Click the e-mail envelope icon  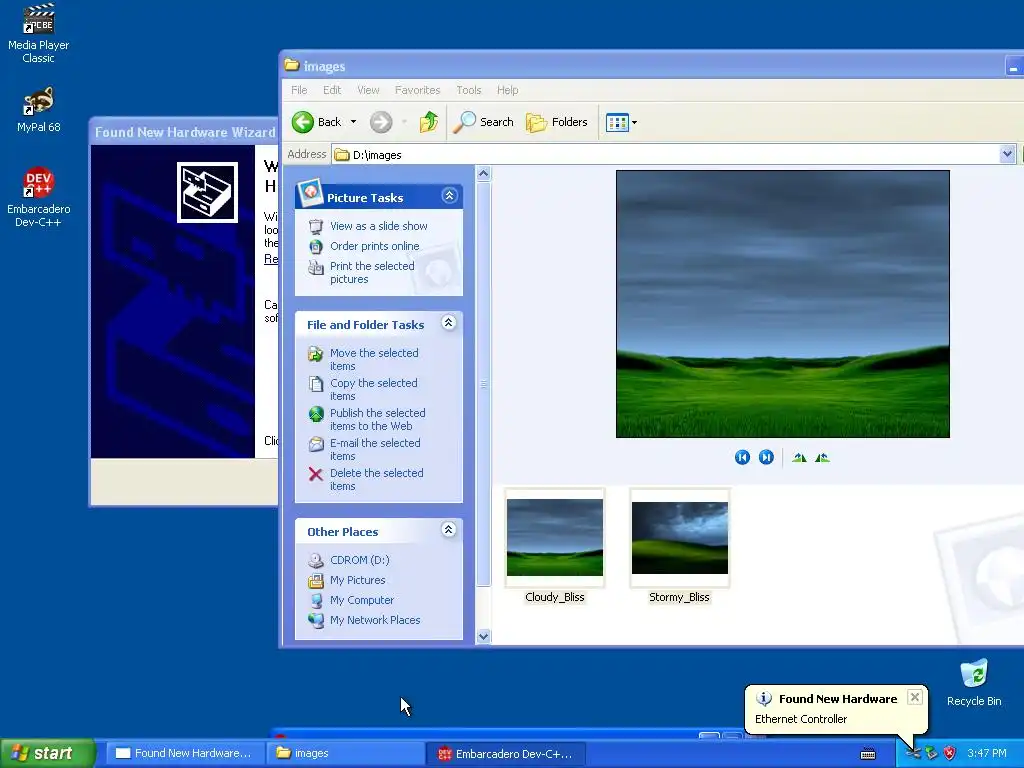(315, 444)
